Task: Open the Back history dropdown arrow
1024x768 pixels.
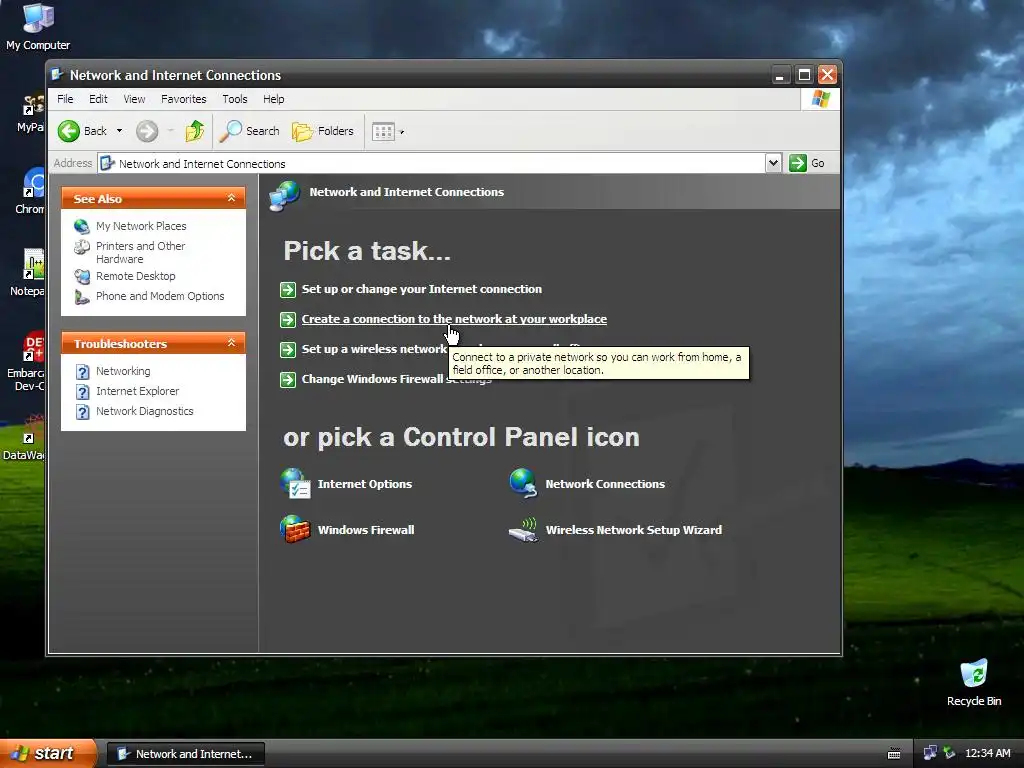Action: coord(120,131)
